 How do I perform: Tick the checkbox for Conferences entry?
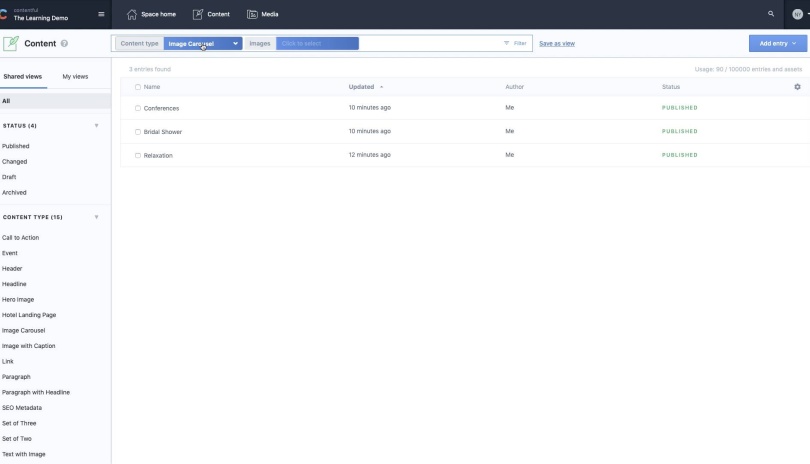(x=138, y=108)
